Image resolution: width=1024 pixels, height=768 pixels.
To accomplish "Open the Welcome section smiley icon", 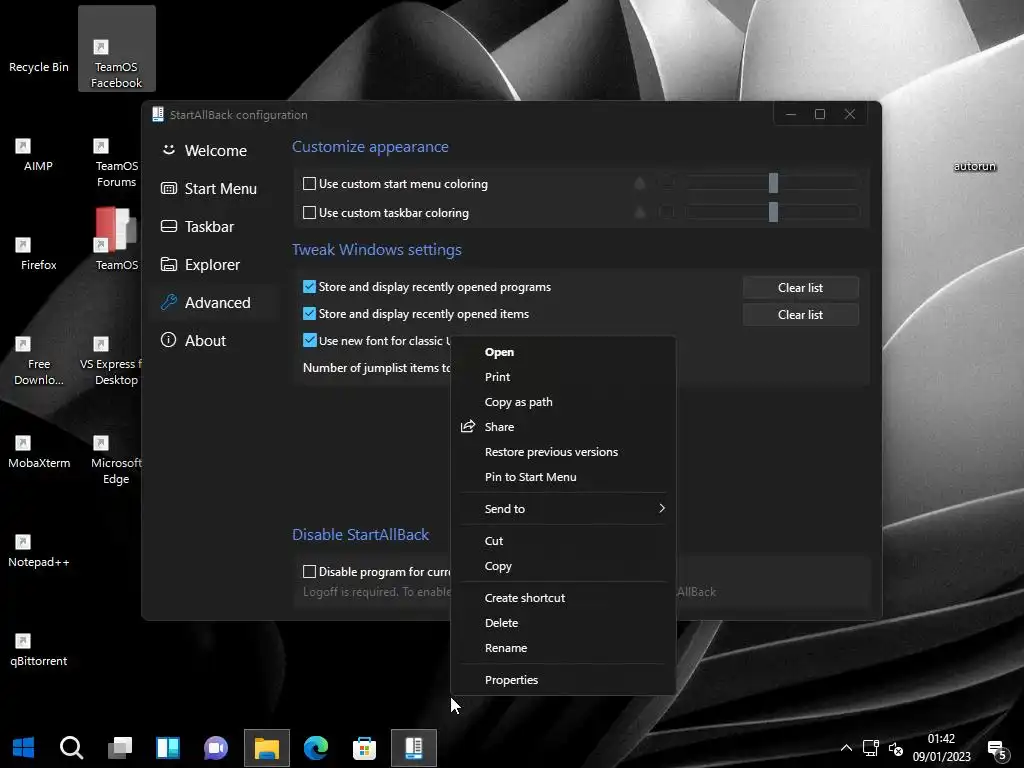I will tap(168, 150).
